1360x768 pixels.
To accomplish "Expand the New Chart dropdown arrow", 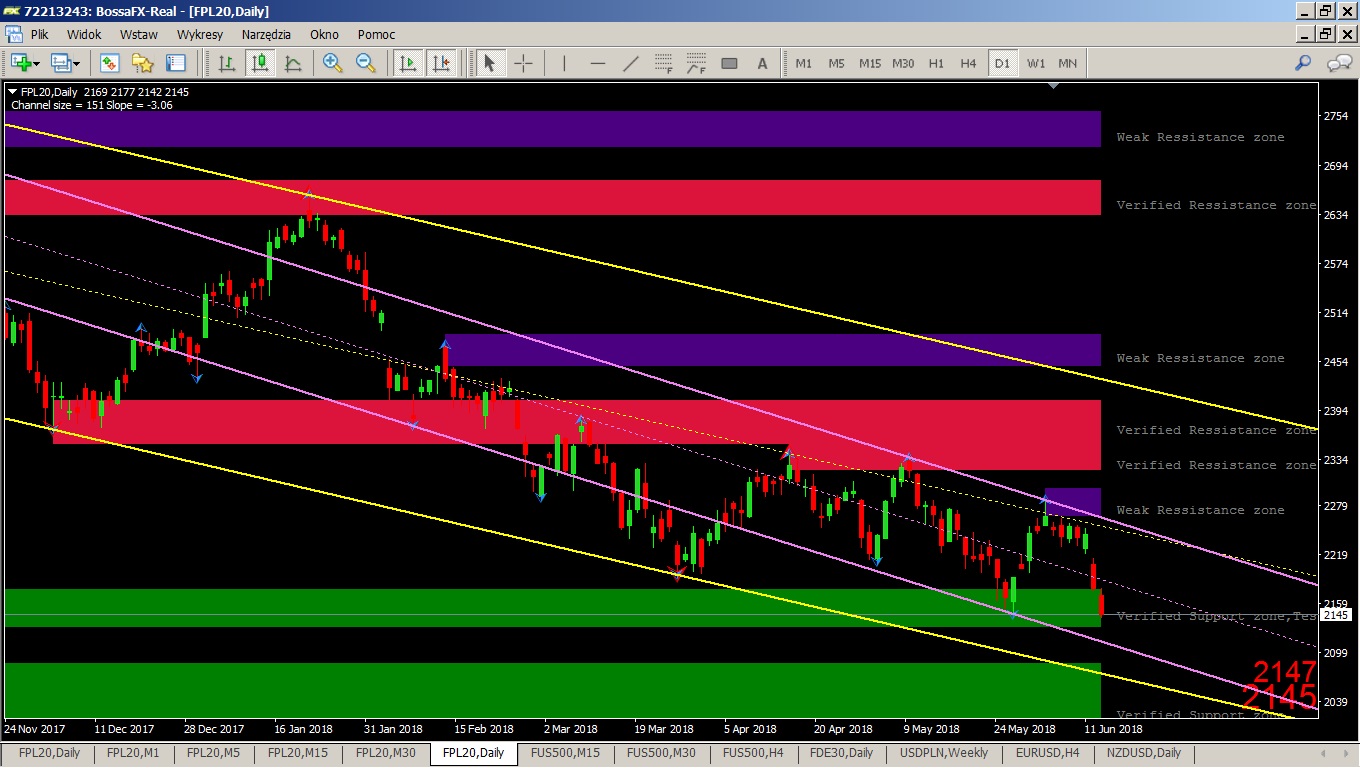I will click(x=36, y=63).
